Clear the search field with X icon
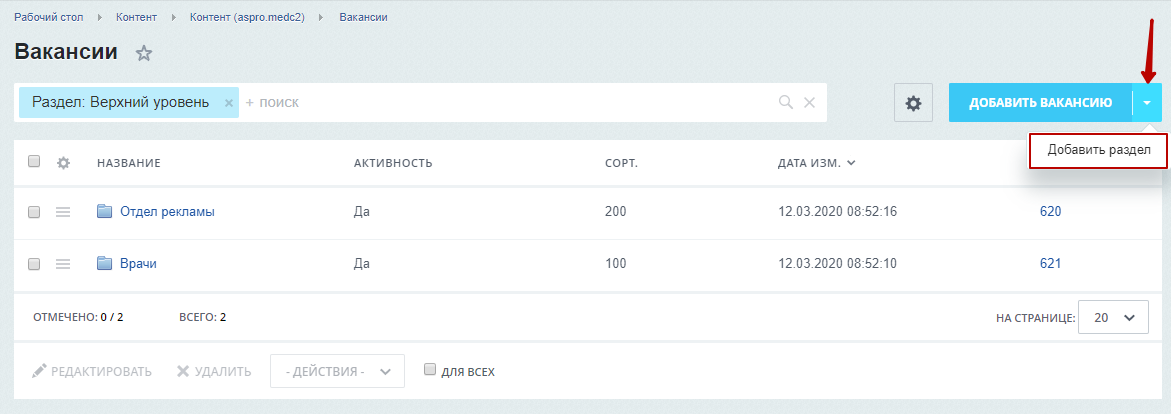The image size is (1171, 414). 809,102
